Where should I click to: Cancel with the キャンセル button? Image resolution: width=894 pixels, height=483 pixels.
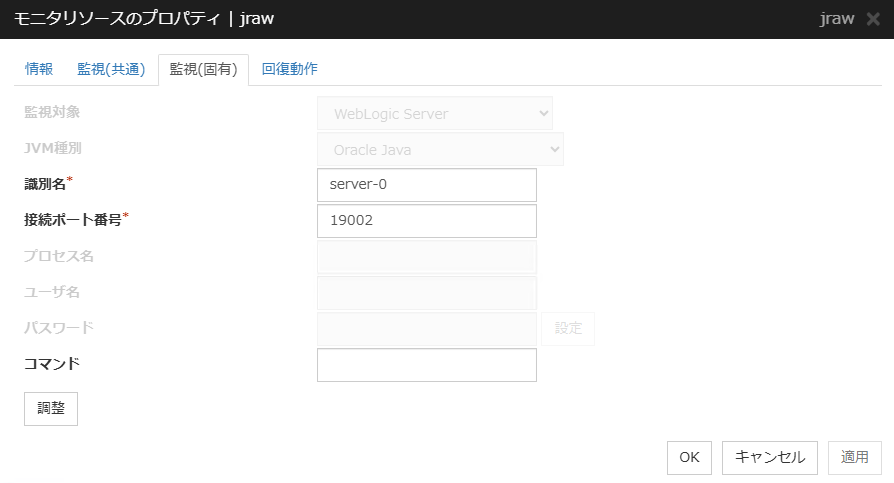770,457
